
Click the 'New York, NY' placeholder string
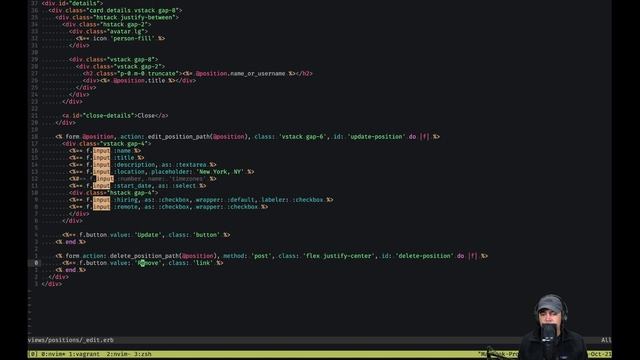click(x=220, y=171)
